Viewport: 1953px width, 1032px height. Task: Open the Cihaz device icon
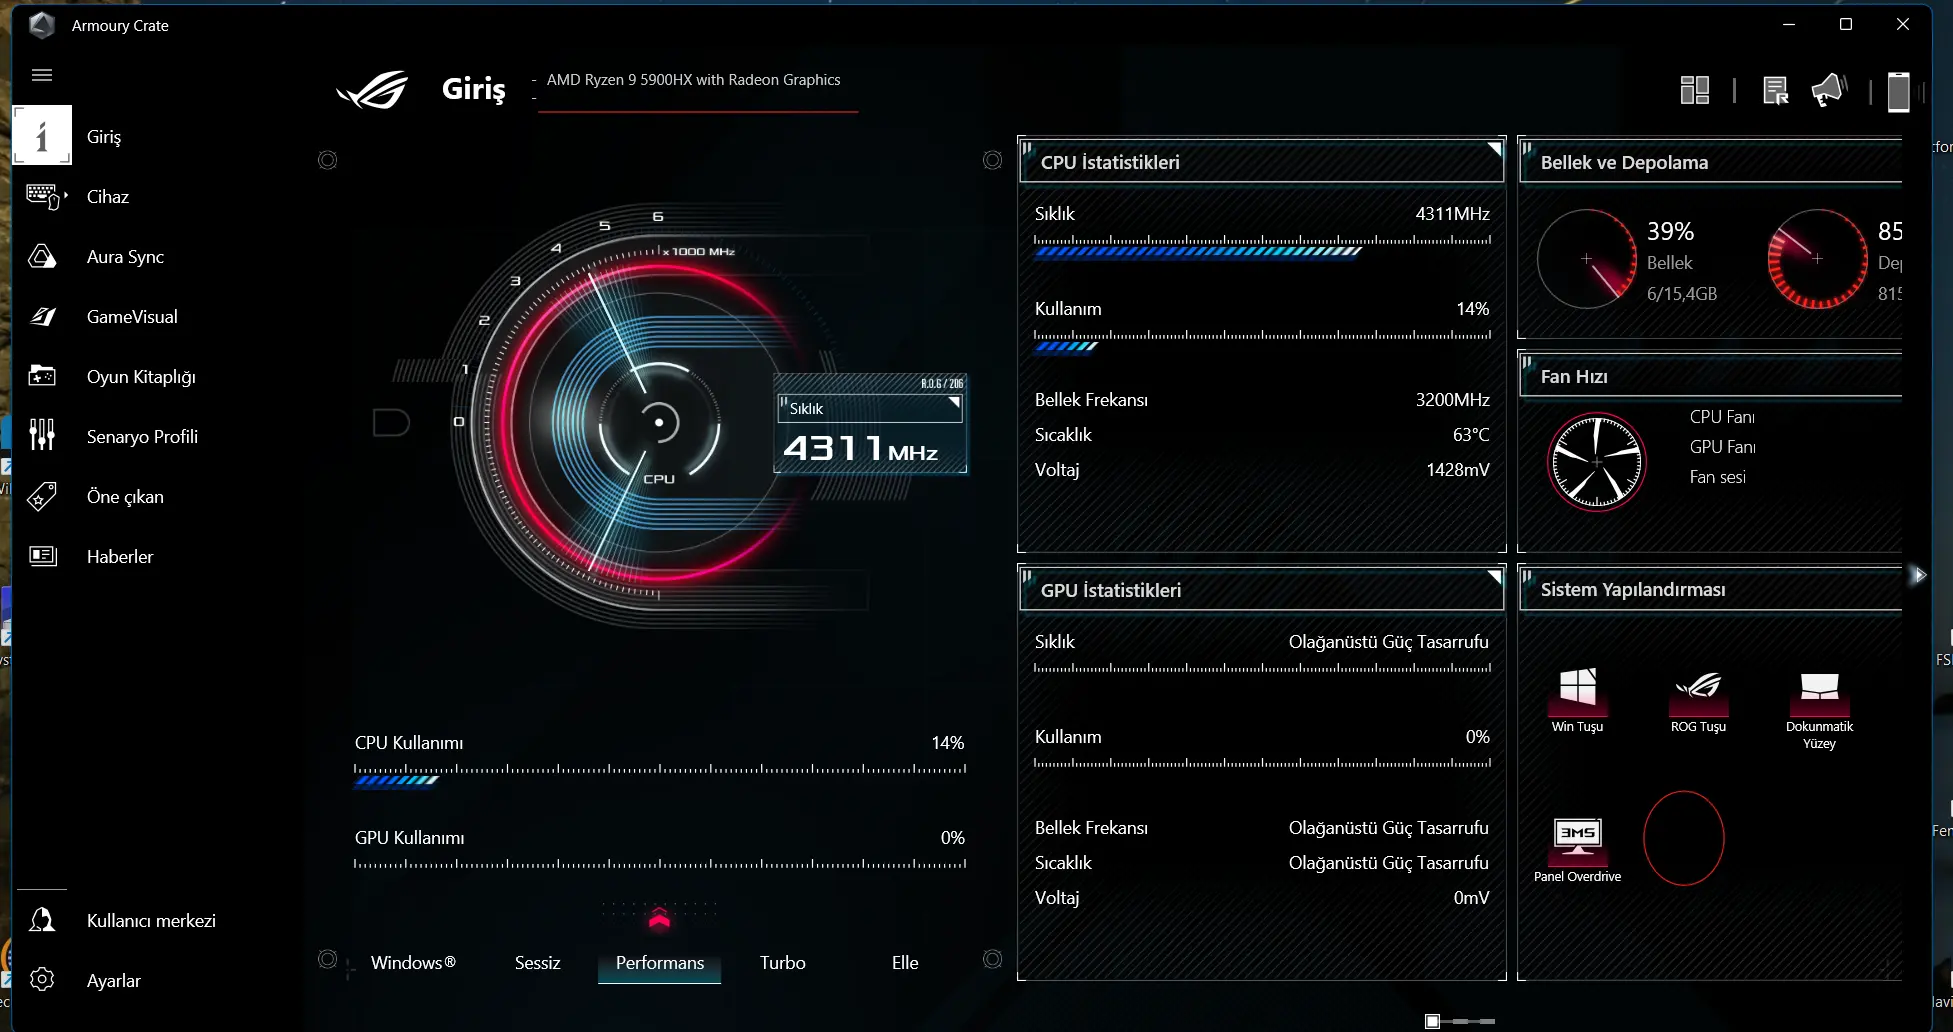[x=44, y=196]
